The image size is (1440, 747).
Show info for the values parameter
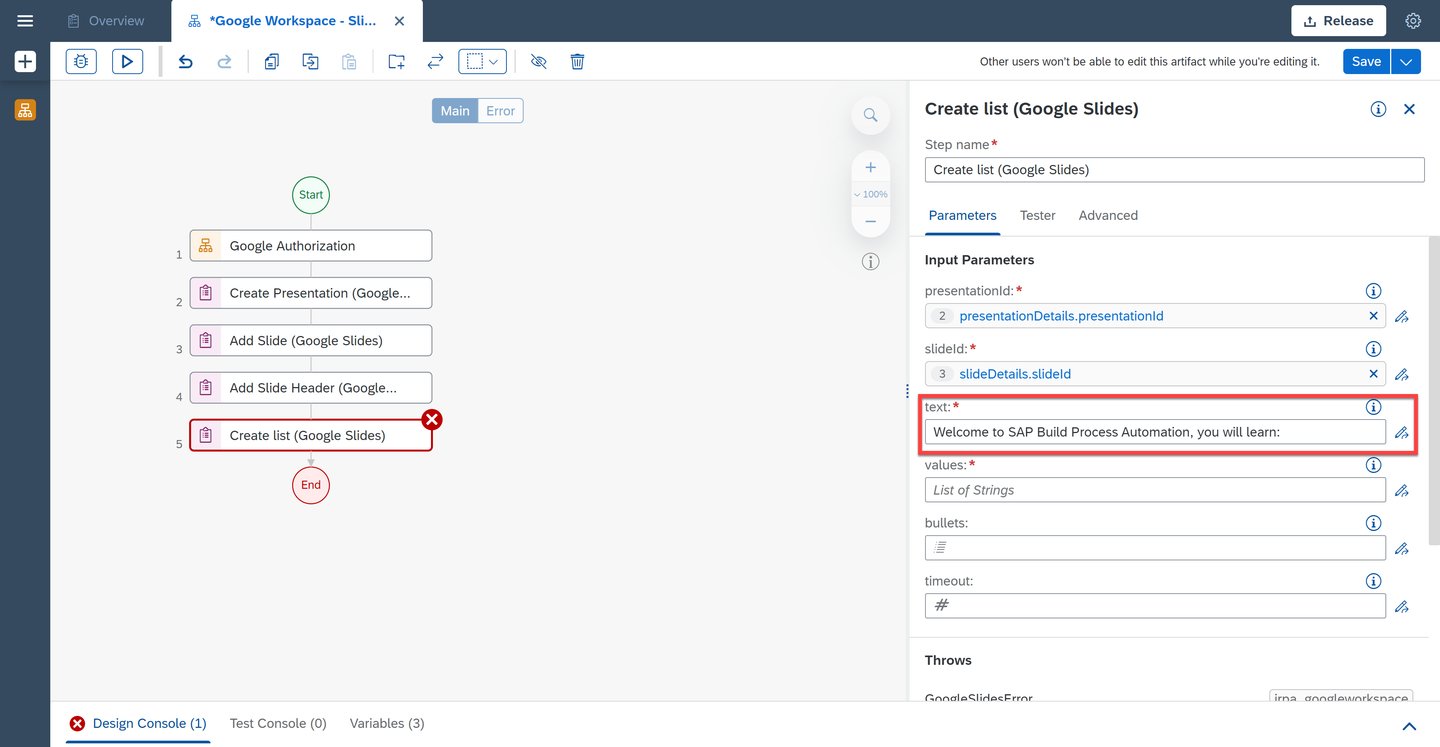tap(1373, 465)
